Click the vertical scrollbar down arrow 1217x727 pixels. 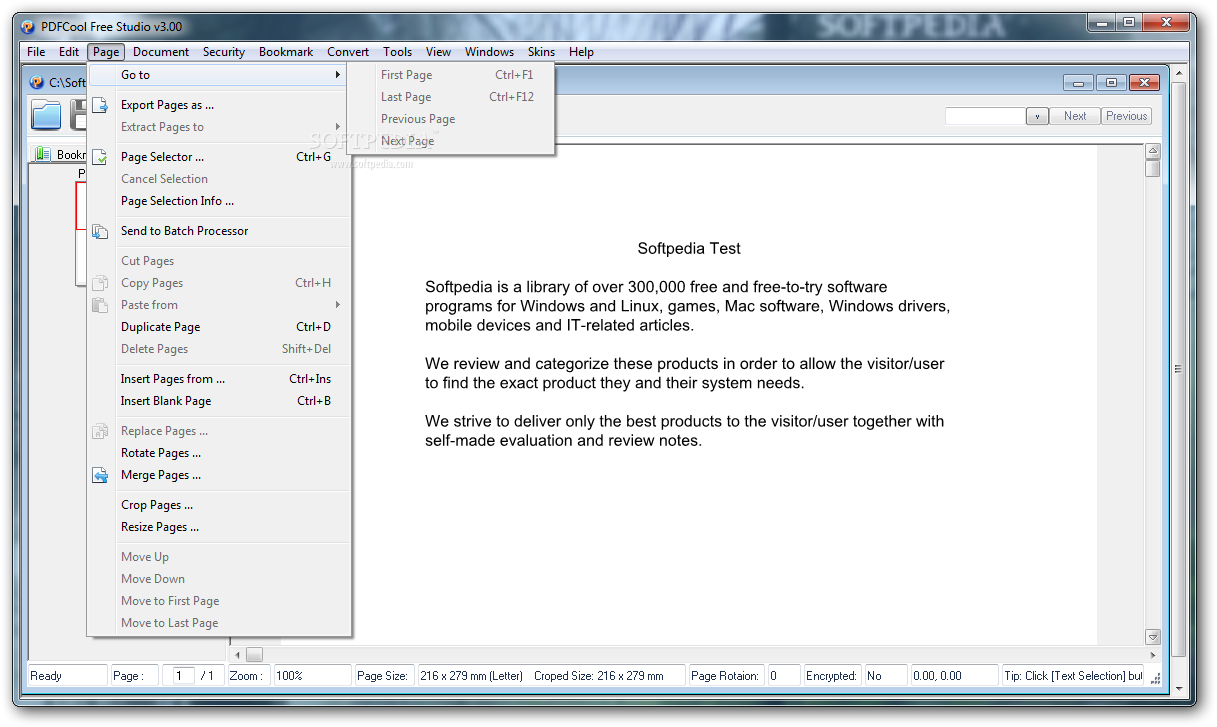point(1152,636)
